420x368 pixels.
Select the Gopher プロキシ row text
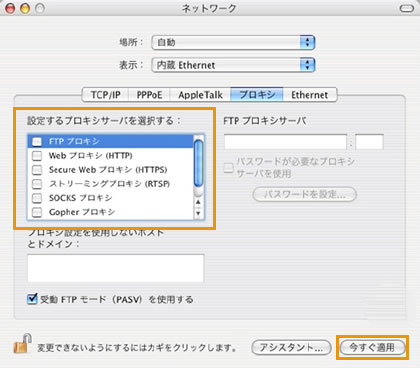82,212
